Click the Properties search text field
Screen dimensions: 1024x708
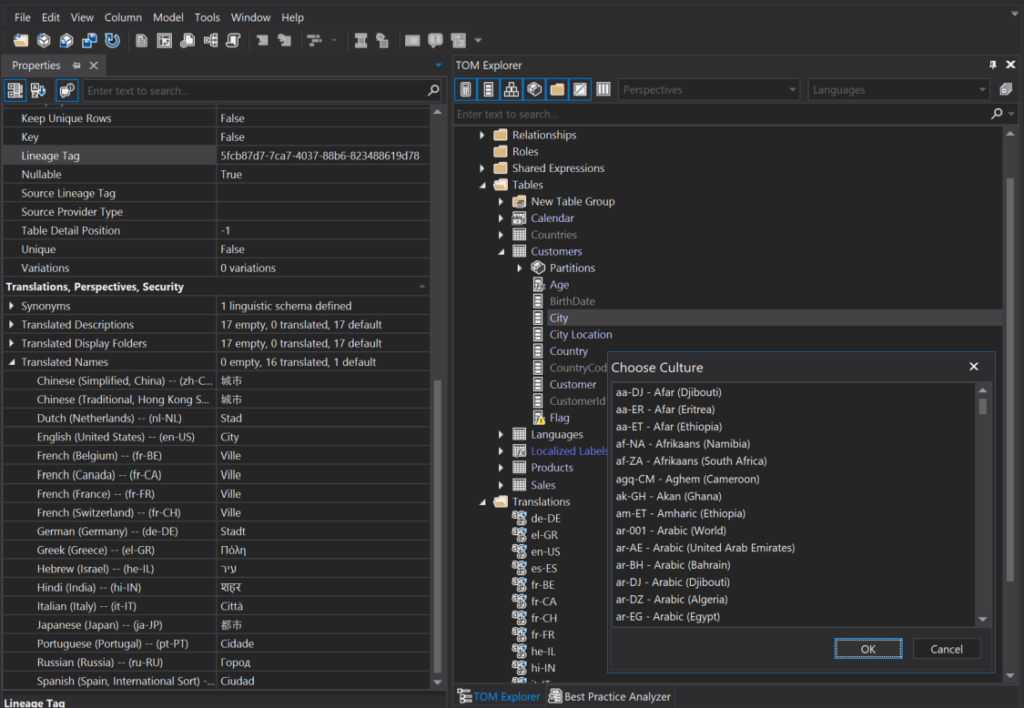tap(253, 91)
